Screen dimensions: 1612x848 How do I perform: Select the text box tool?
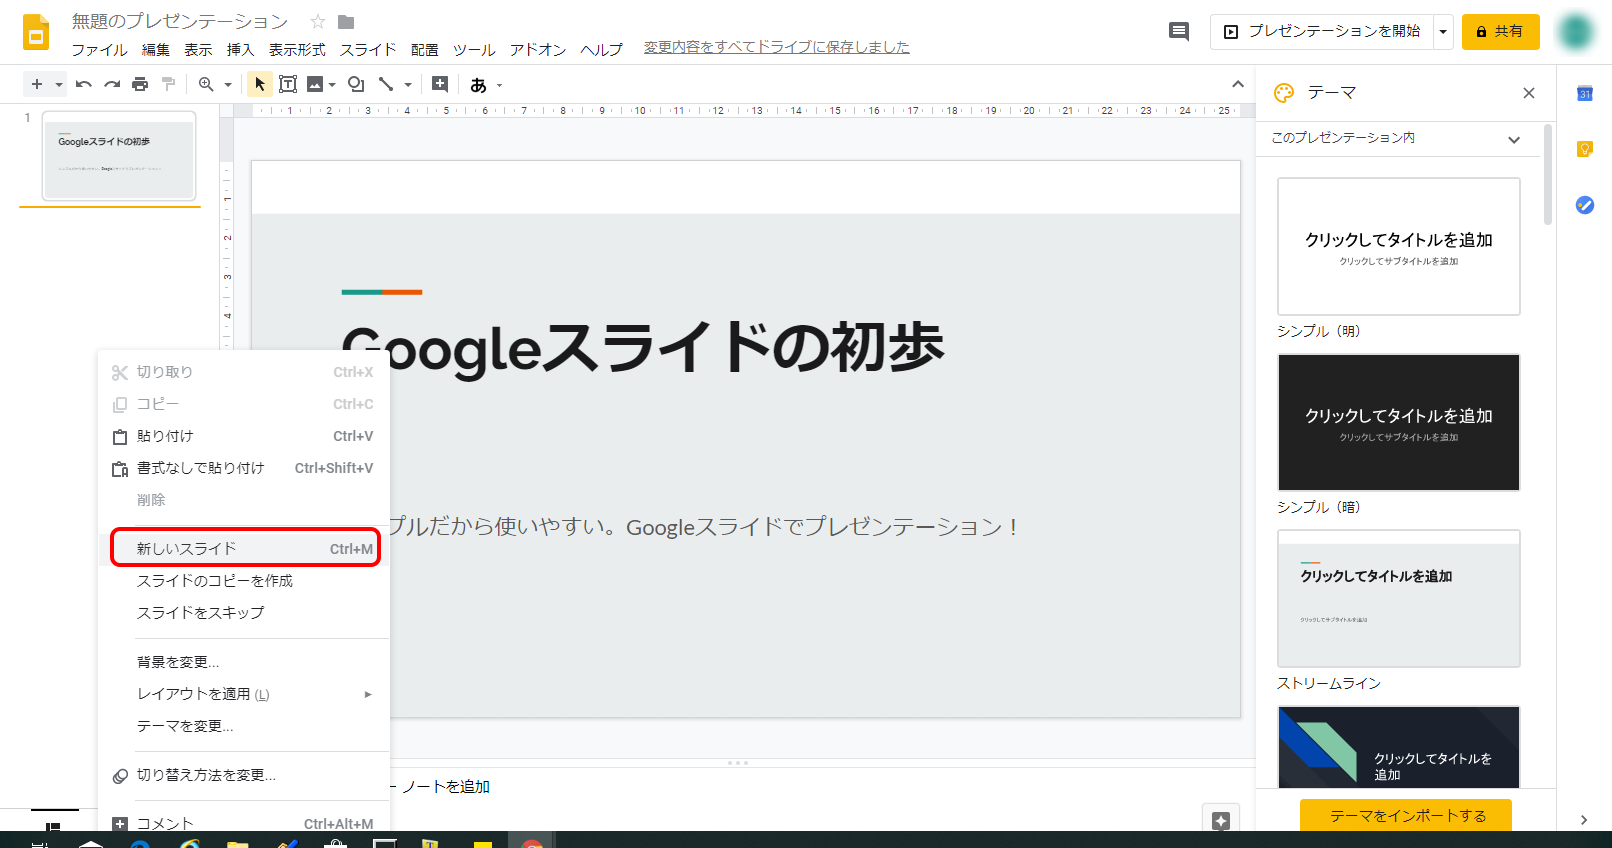(x=288, y=84)
